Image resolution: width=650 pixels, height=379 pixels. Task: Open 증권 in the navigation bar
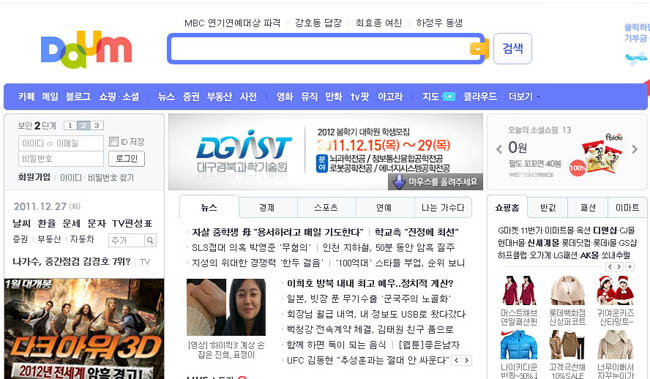191,97
